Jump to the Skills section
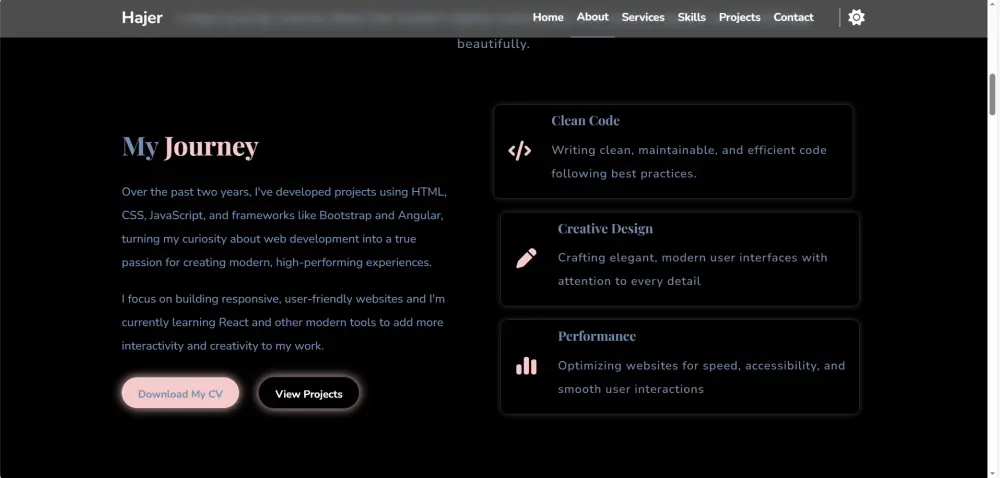 (x=691, y=17)
